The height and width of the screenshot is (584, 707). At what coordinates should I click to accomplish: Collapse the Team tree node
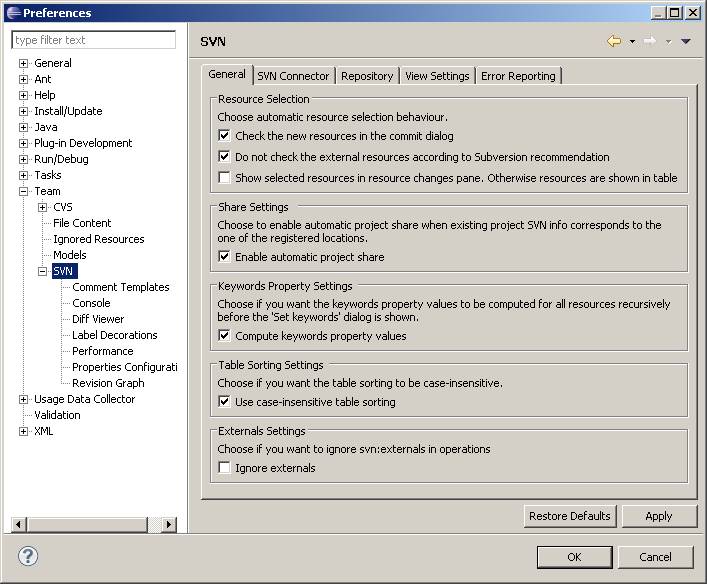click(23, 191)
